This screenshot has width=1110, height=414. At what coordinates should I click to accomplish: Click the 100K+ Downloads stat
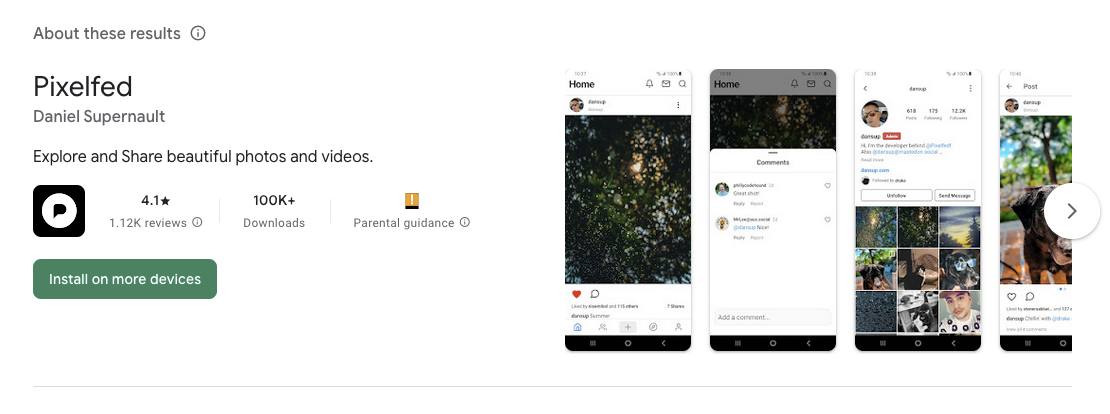tap(274, 211)
